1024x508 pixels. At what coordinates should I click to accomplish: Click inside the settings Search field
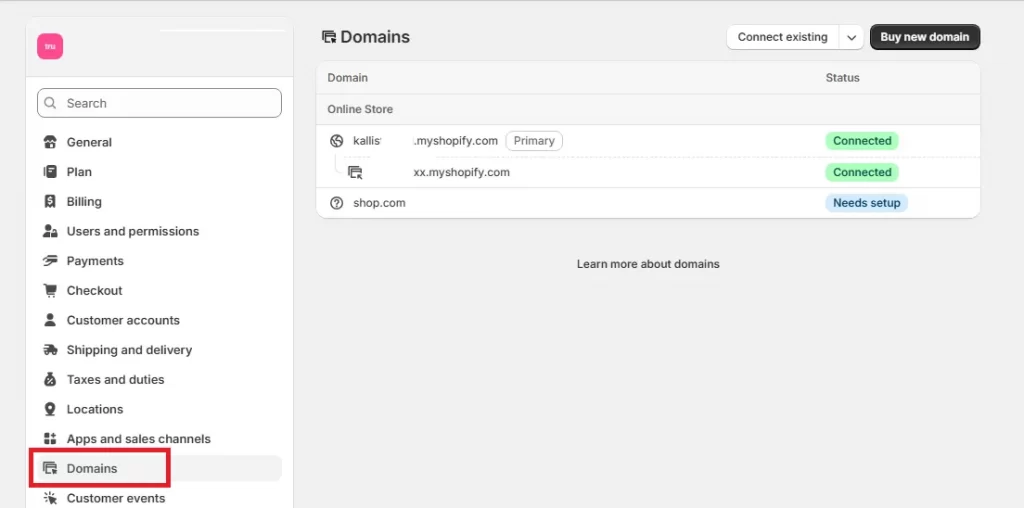point(159,103)
